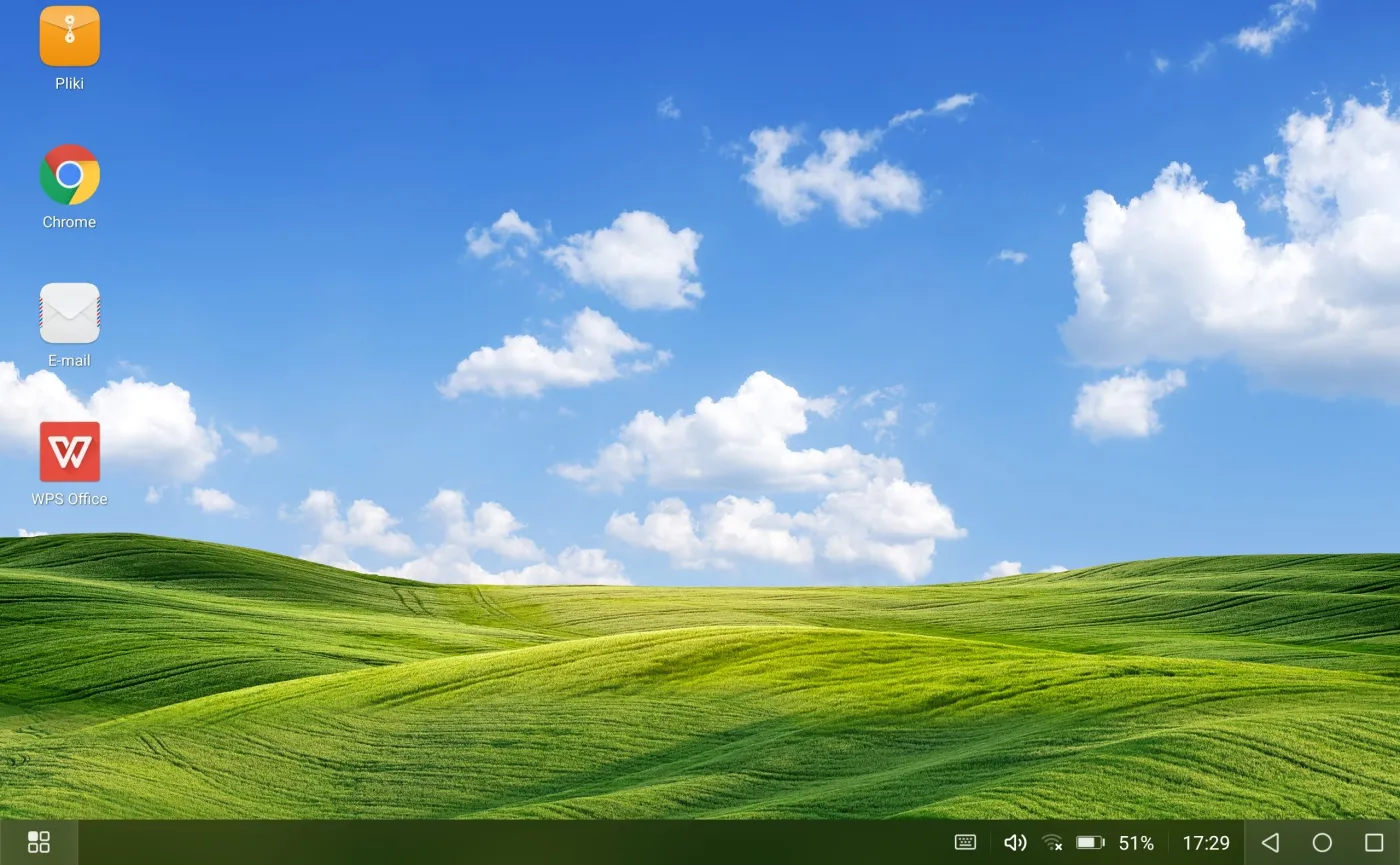Launch Chrome from the desktop
The height and width of the screenshot is (865, 1400).
(x=69, y=174)
